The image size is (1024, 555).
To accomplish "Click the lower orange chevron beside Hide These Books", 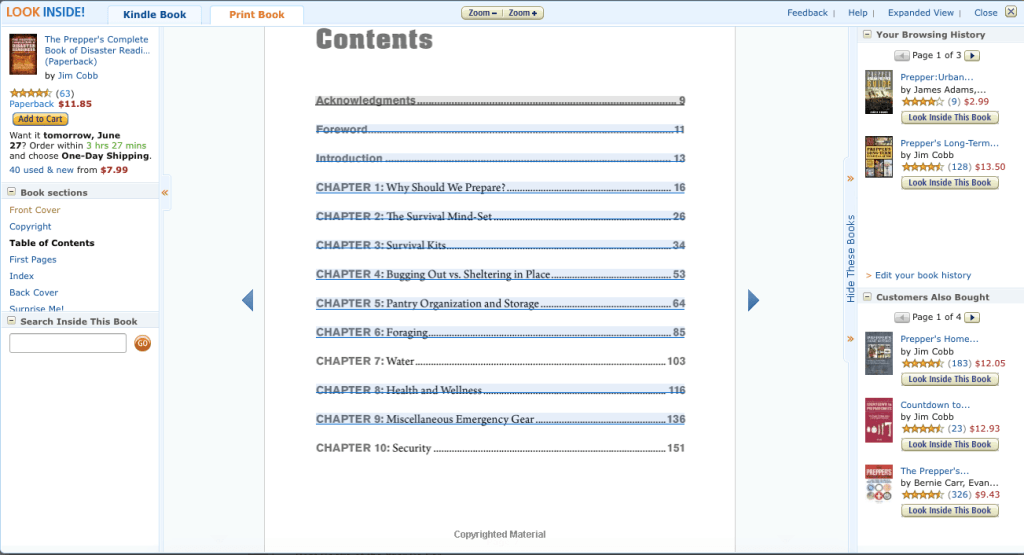I will click(x=850, y=339).
